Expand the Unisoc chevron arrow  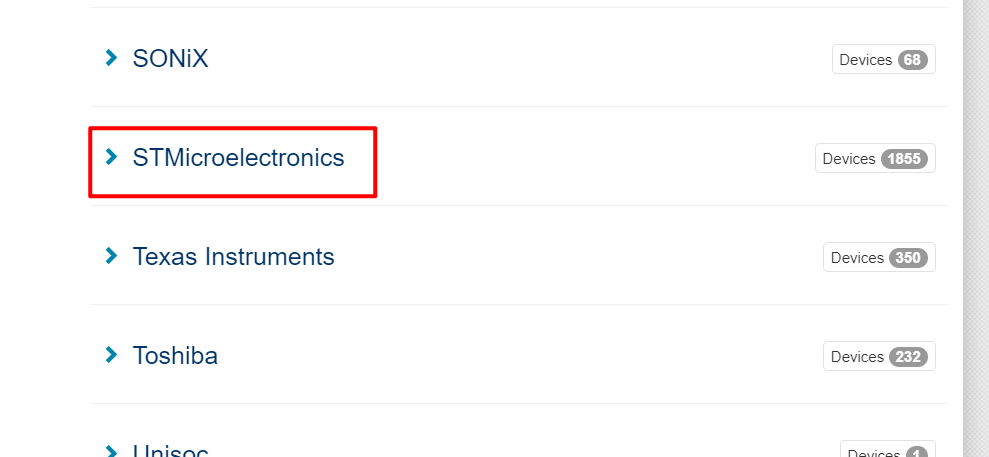(x=112, y=451)
